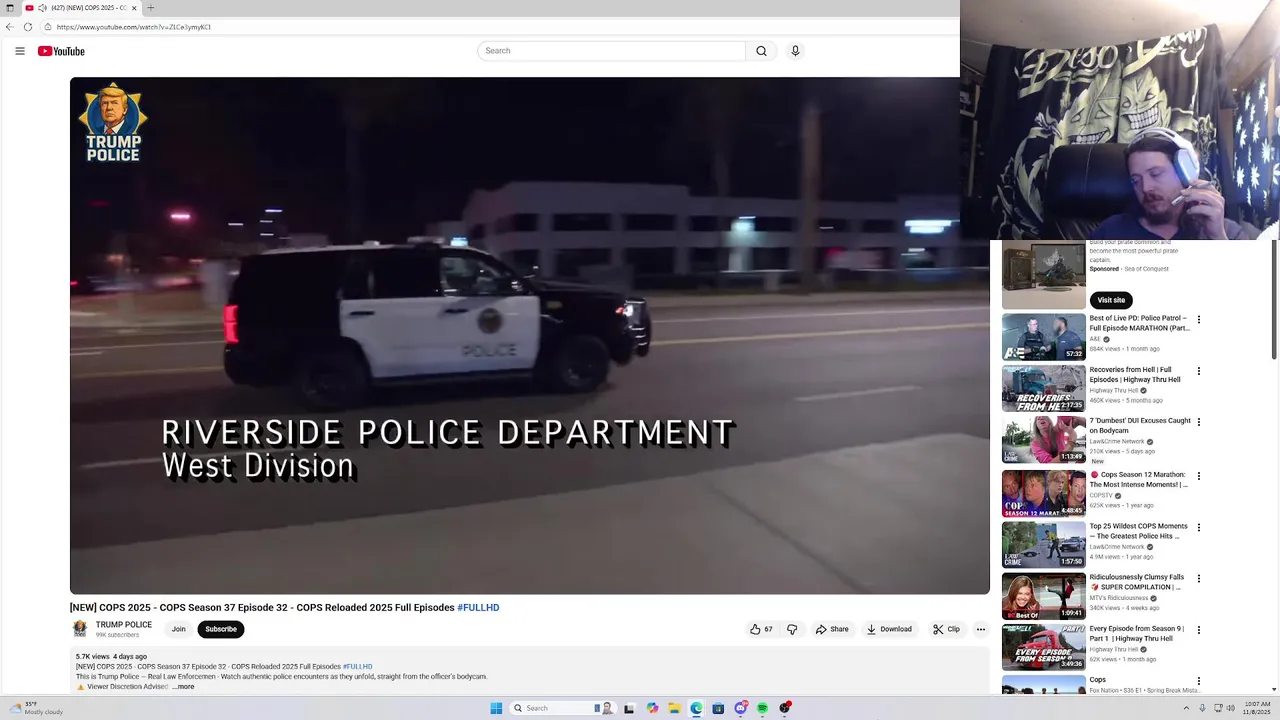Open options menu for 7 'Dumbest' DUI Excuses
The width and height of the screenshot is (1280, 720).
click(x=1199, y=422)
